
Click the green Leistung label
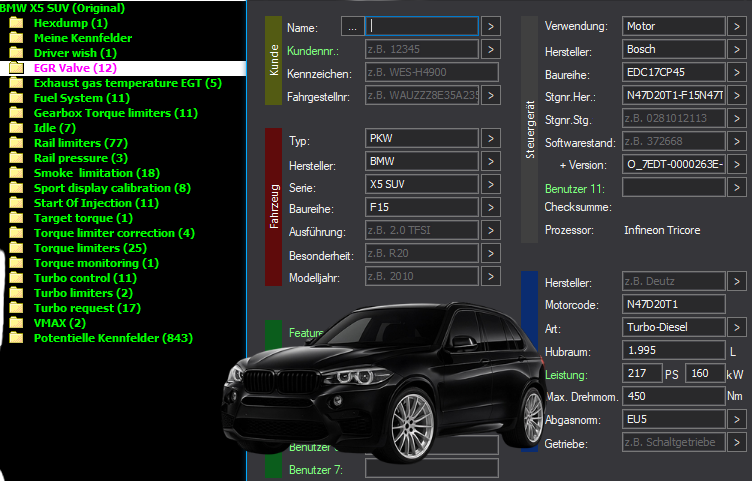[x=566, y=375]
